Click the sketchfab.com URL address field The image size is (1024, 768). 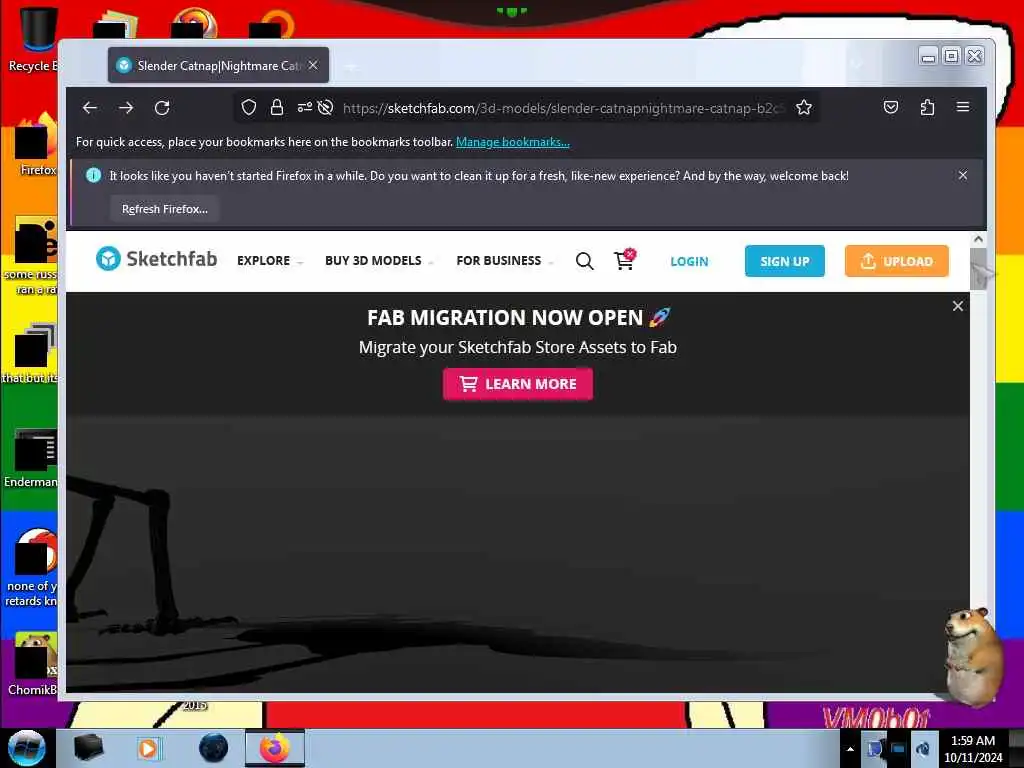[x=562, y=108]
